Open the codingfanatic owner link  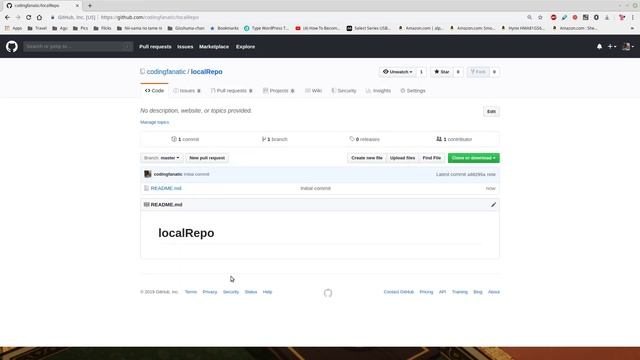click(166, 71)
